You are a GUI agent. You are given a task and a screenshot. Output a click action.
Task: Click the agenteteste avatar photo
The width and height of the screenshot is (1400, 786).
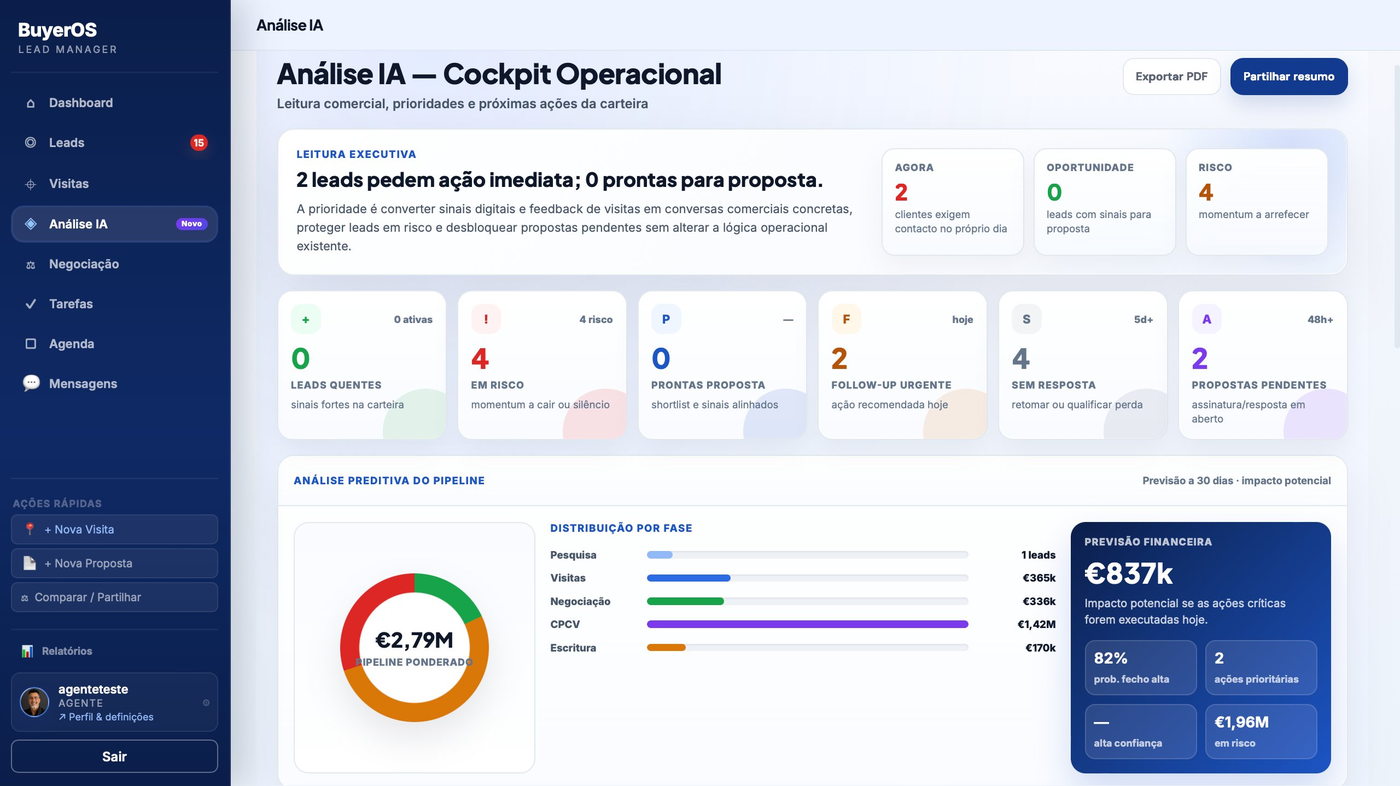coord(34,702)
